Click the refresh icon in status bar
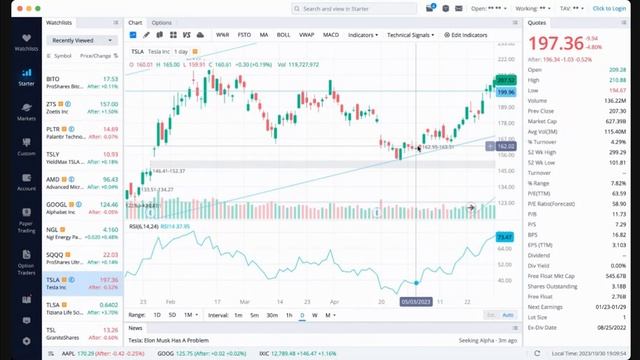The image size is (640, 360). tap(537, 353)
